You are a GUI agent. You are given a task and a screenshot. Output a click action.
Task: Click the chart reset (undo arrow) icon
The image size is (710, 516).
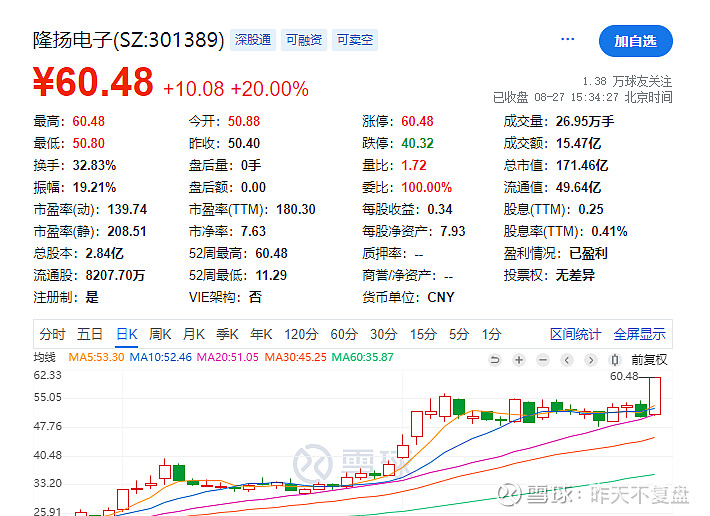pos(495,360)
